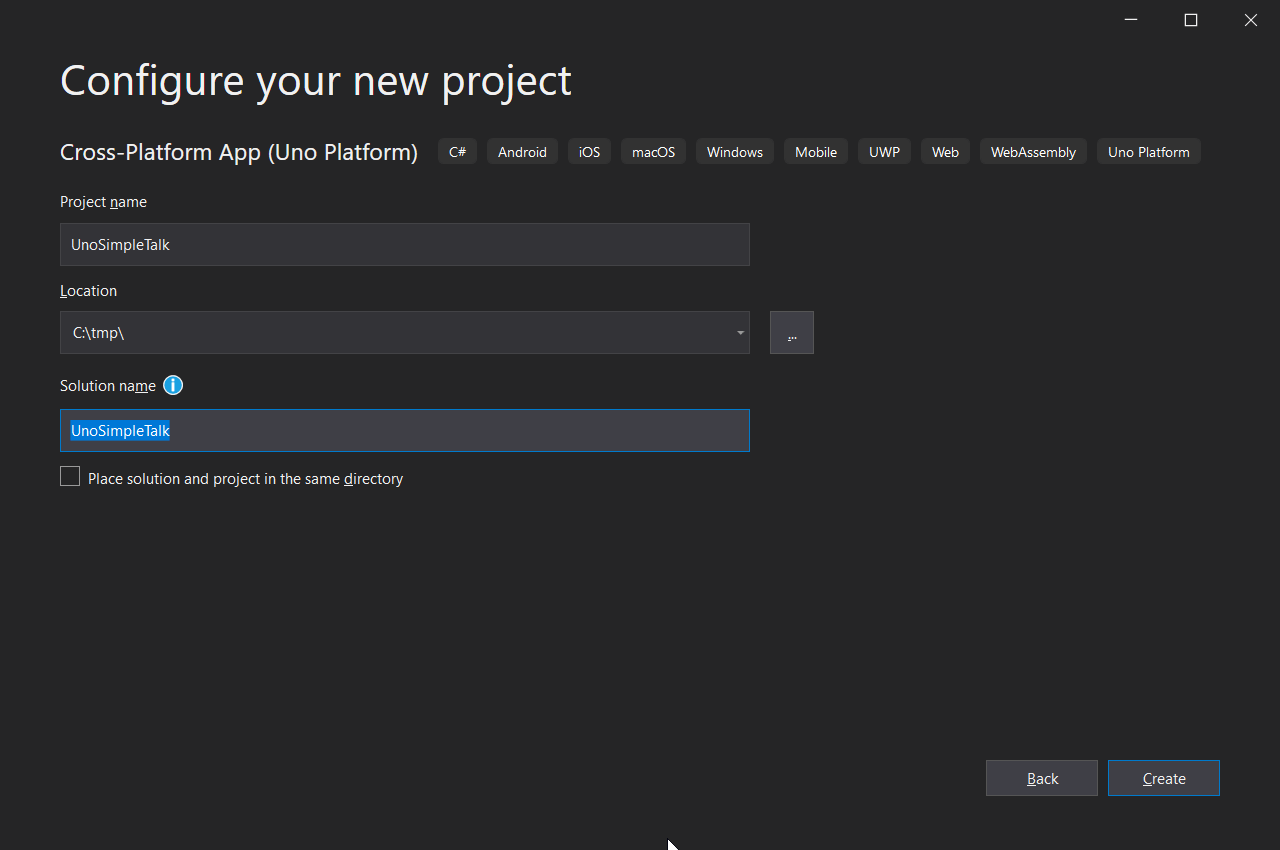Go Back to previous step

point(1042,778)
